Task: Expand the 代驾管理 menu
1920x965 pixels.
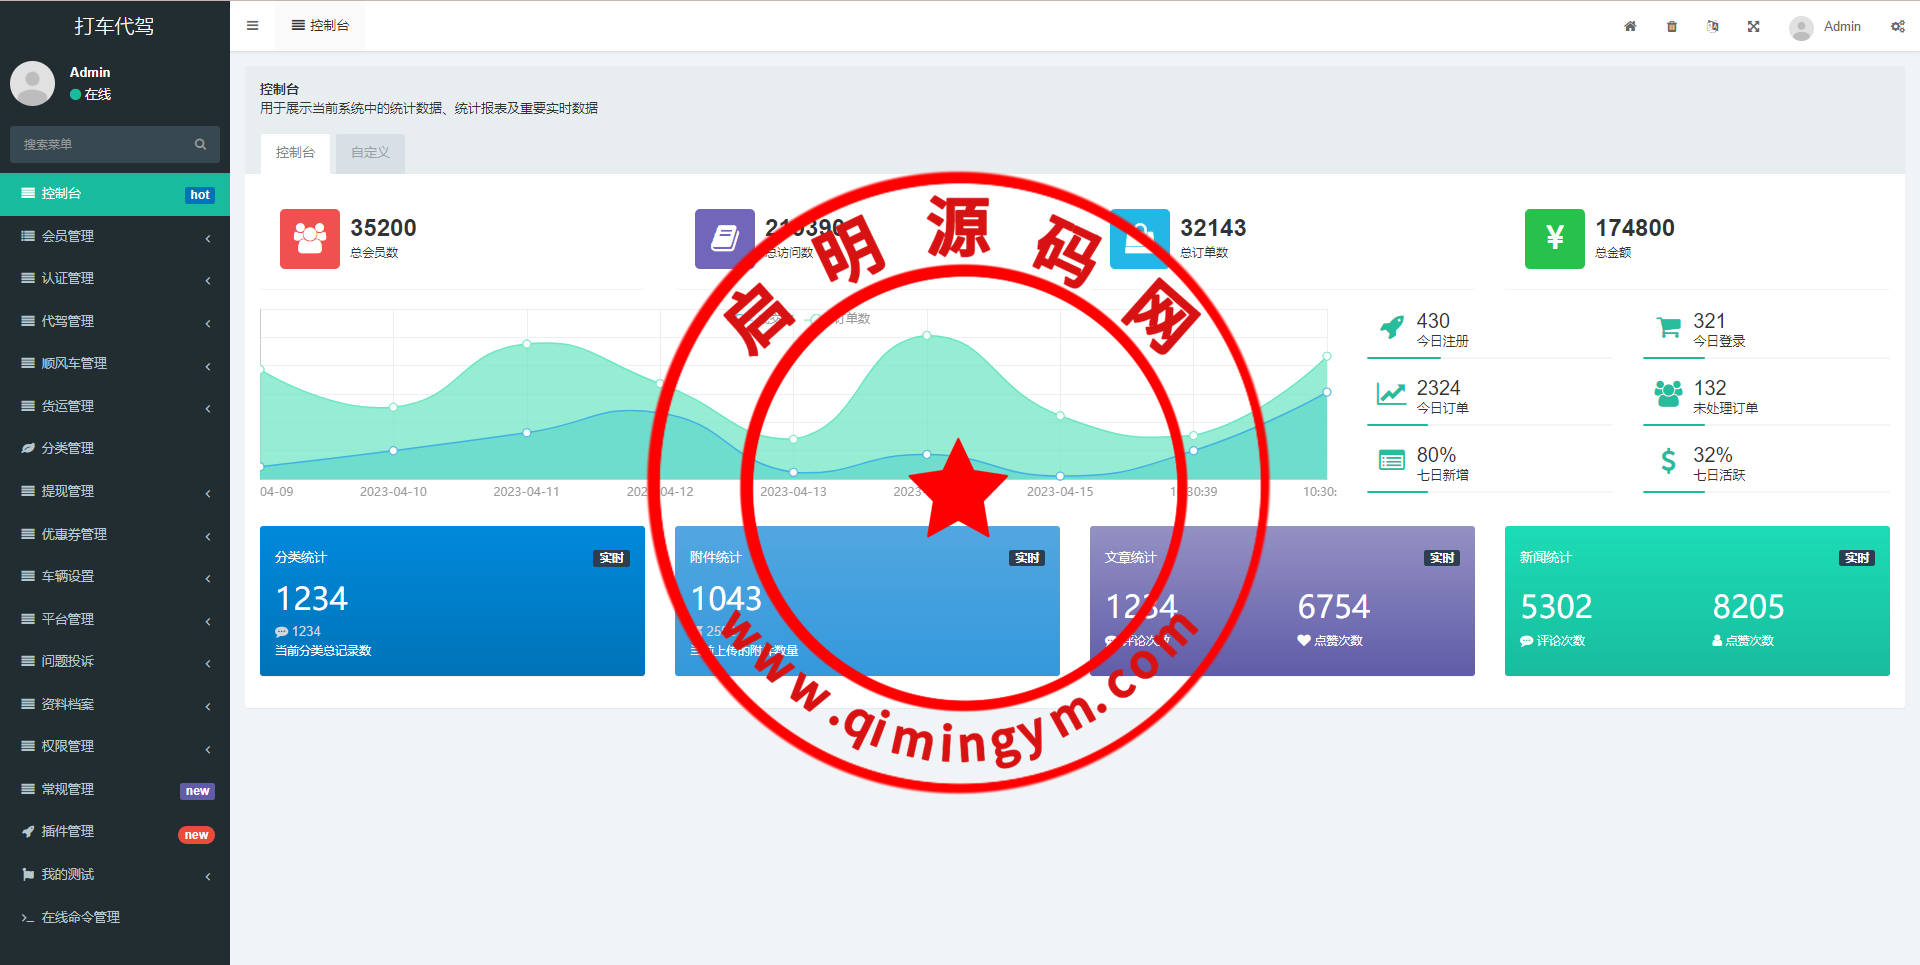Action: (x=115, y=322)
